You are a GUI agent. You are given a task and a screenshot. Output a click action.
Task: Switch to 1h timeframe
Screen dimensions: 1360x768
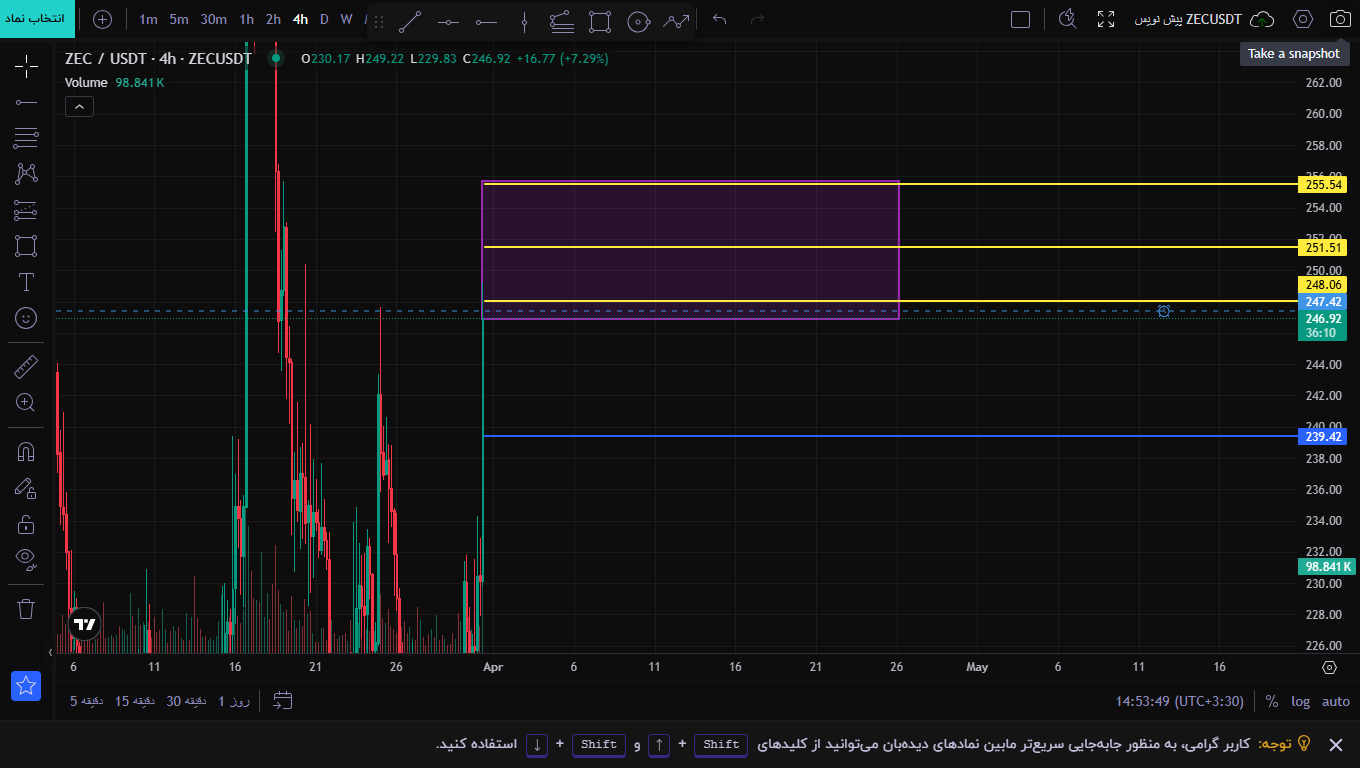click(246, 19)
